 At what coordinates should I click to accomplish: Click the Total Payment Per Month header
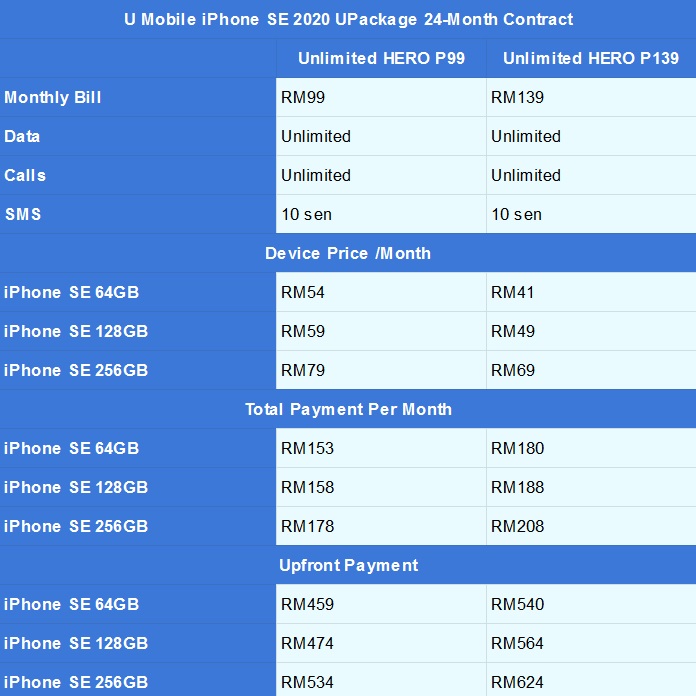point(348,409)
